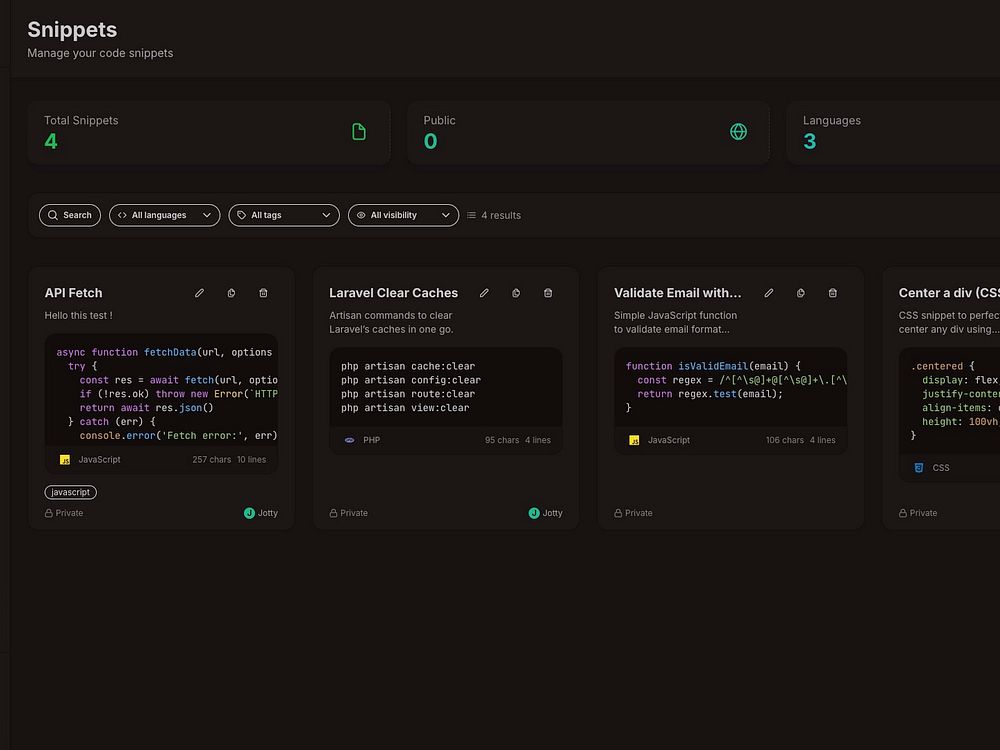Open the All tags dropdown
The height and width of the screenshot is (750, 1000).
[x=284, y=216]
